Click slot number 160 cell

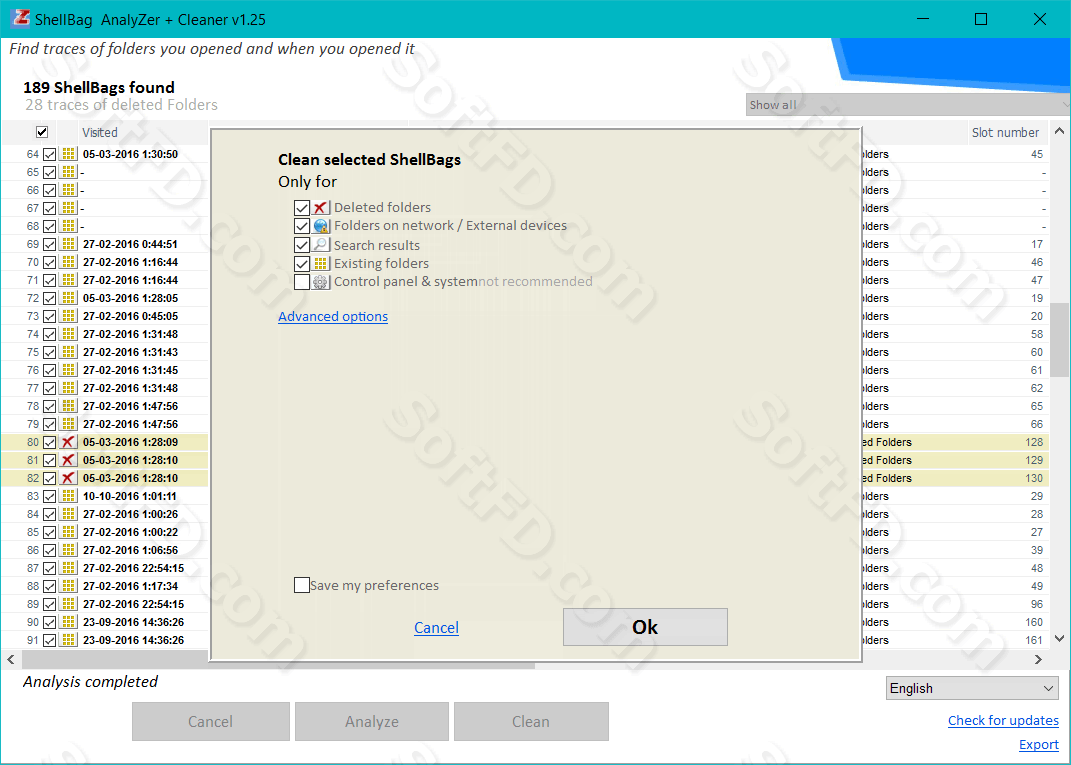1034,622
